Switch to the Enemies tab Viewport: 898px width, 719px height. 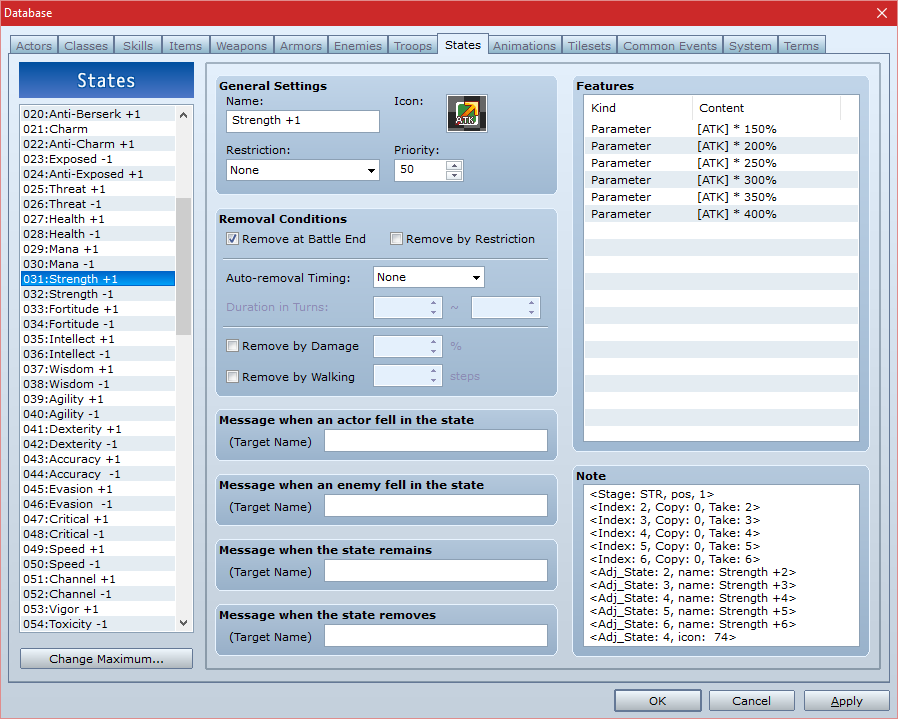[x=358, y=46]
